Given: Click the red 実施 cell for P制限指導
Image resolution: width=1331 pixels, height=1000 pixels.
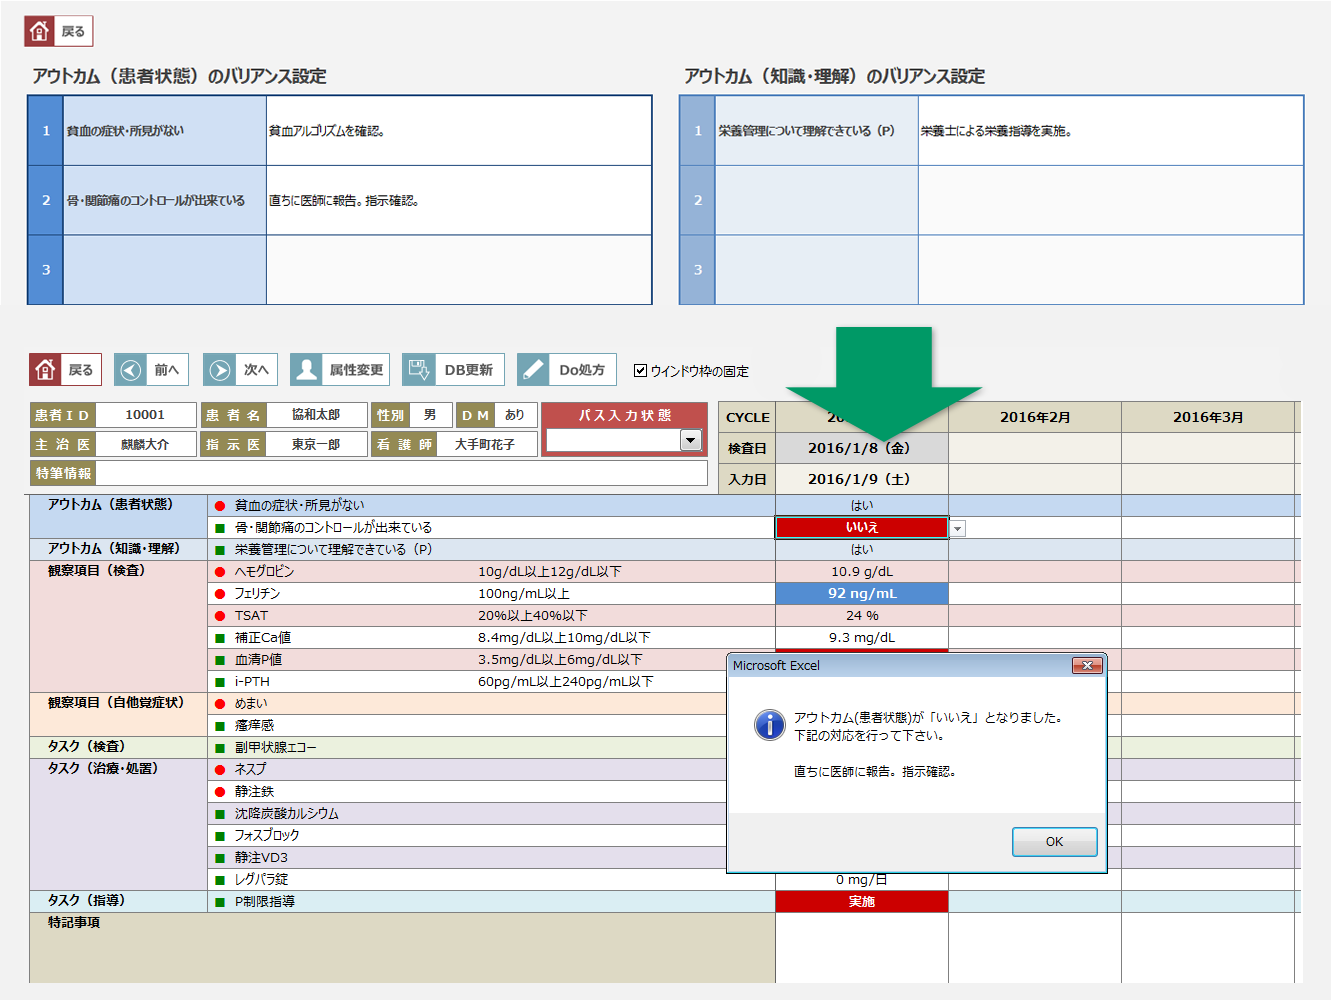Looking at the screenshot, I should click(x=861, y=902).
